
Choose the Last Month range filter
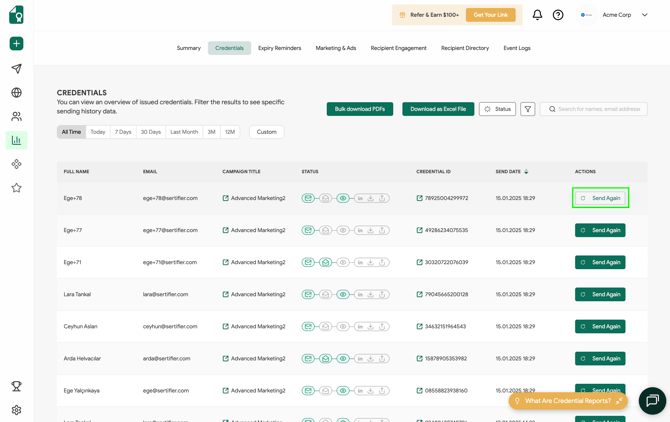[184, 132]
